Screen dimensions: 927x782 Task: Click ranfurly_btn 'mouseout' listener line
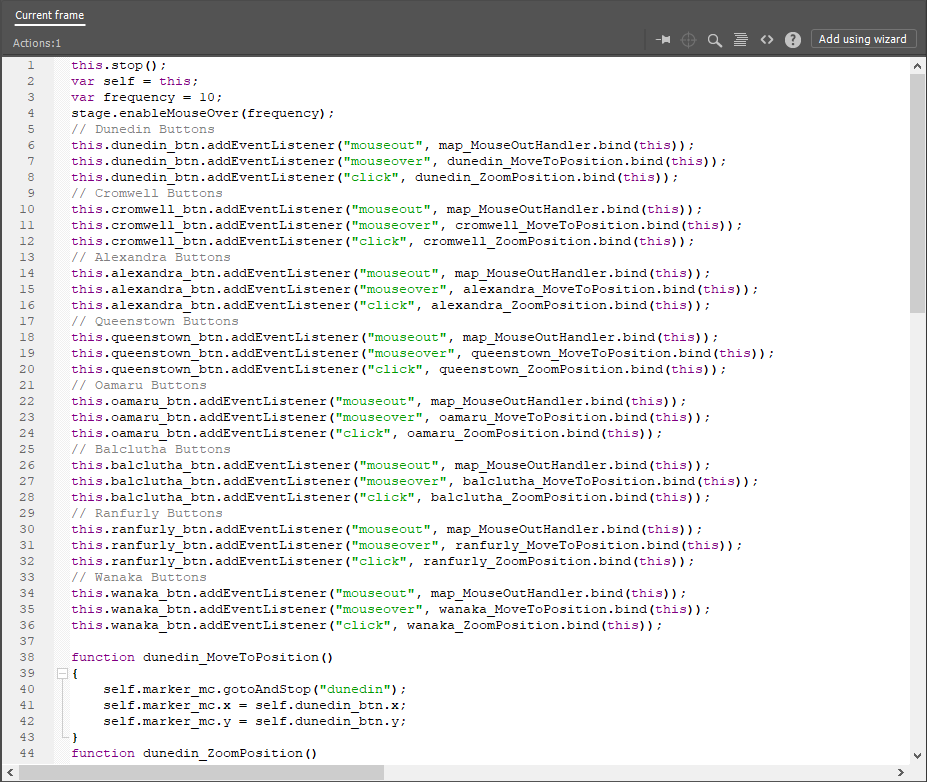coord(387,528)
